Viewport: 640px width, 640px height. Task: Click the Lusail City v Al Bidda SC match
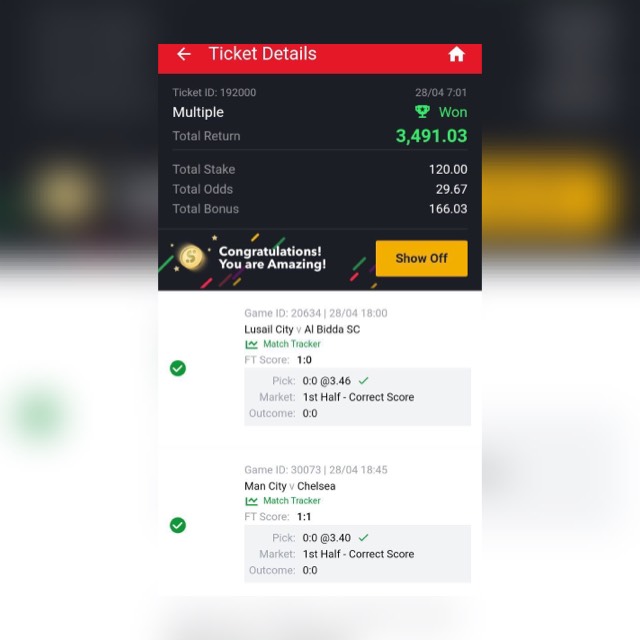coord(302,329)
